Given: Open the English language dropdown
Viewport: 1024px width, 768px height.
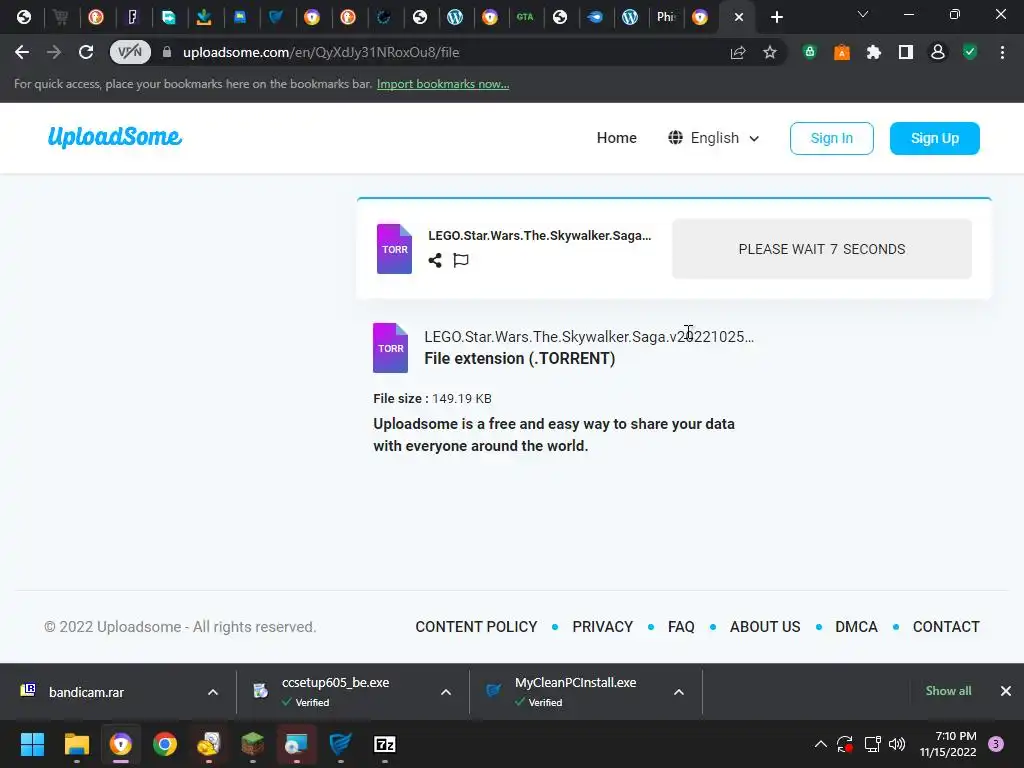Looking at the screenshot, I should click(714, 138).
